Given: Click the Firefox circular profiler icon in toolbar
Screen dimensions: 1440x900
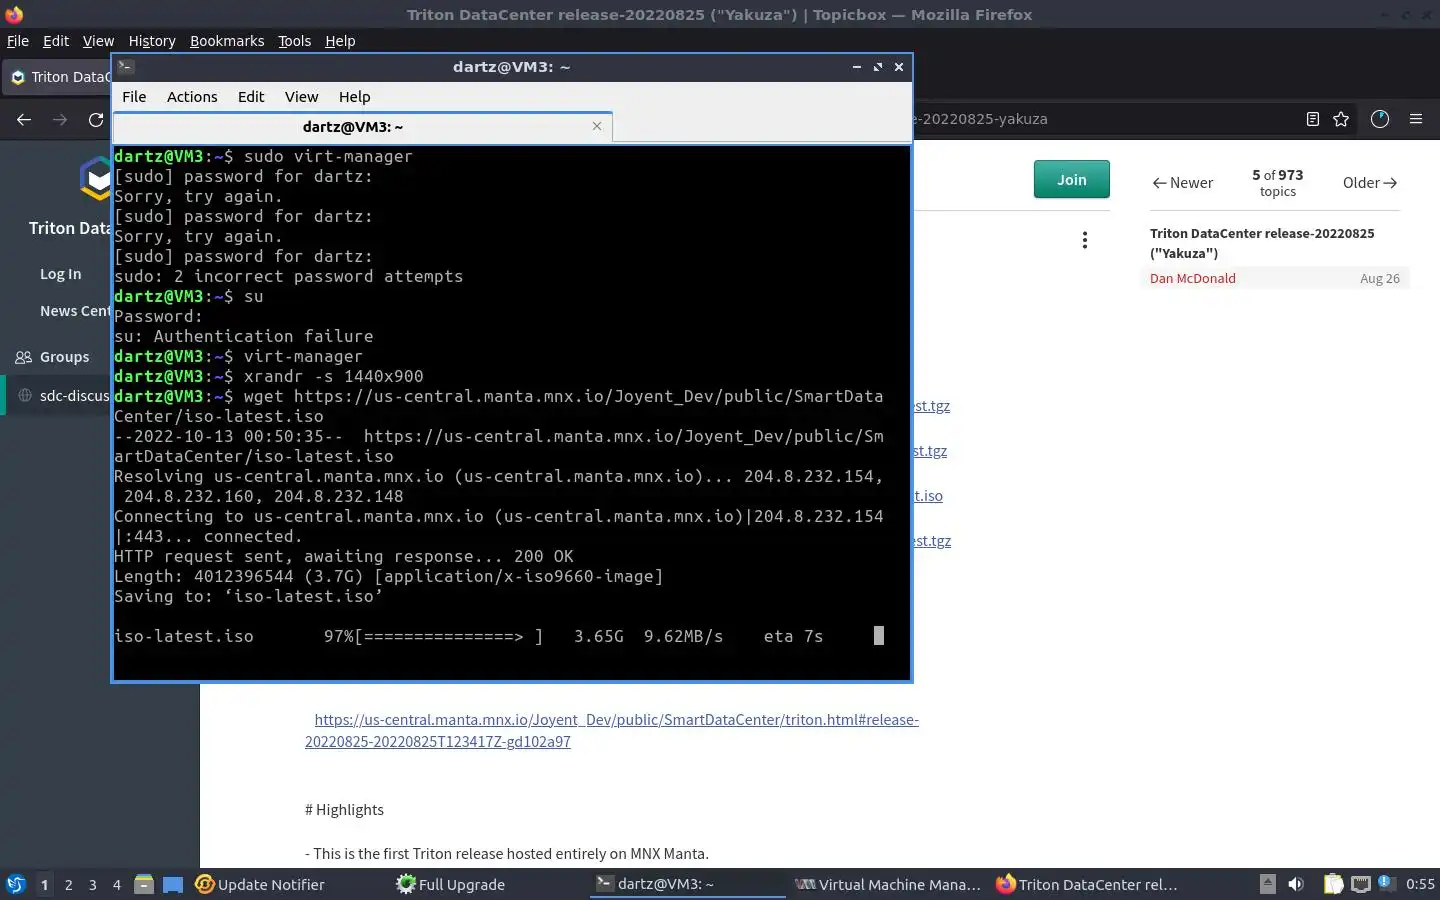Looking at the screenshot, I should click(x=1380, y=119).
